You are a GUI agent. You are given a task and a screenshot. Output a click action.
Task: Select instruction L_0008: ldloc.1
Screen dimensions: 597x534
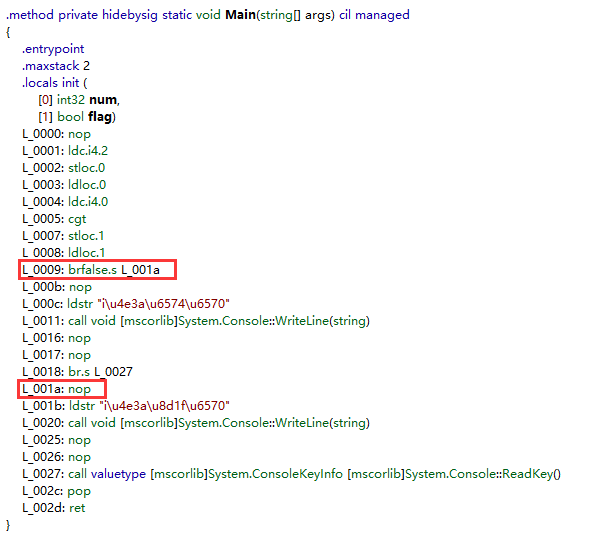(x=64, y=253)
